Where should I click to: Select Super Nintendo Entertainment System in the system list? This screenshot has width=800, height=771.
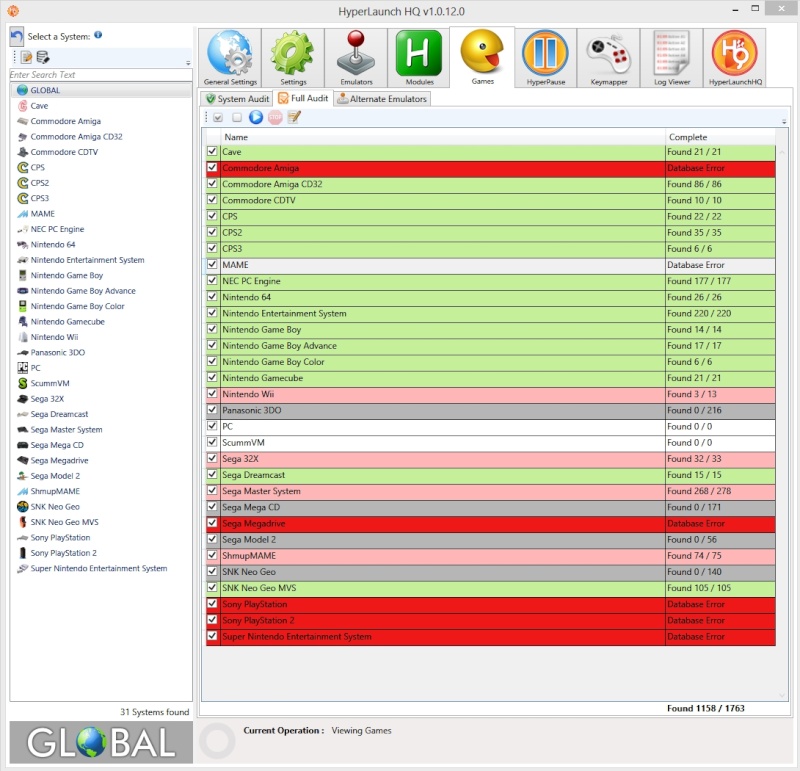pyautogui.click(x=98, y=568)
